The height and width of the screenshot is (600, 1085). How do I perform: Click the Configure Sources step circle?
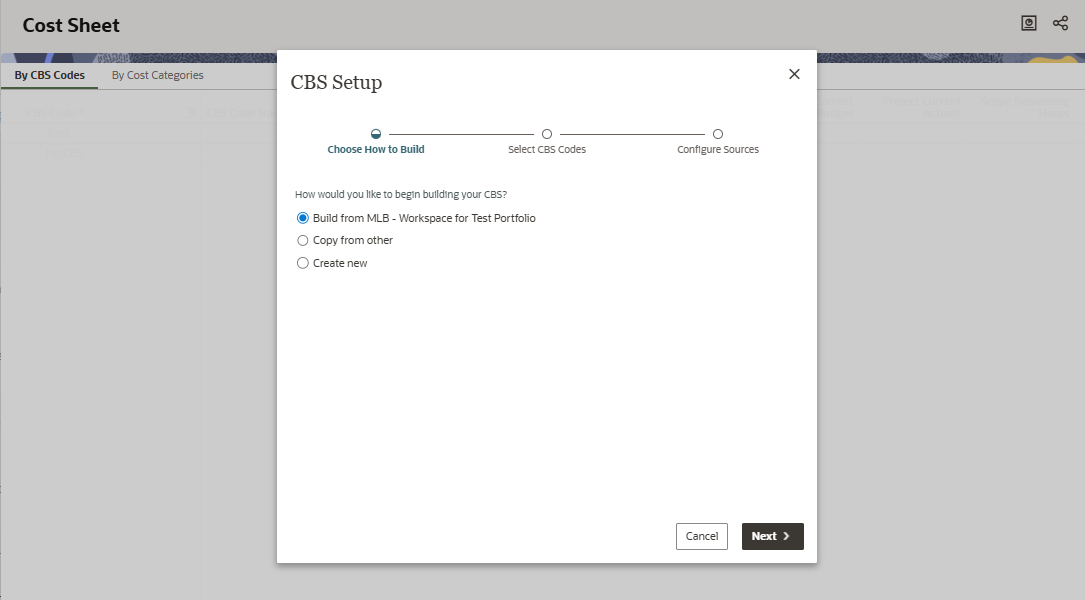[718, 134]
